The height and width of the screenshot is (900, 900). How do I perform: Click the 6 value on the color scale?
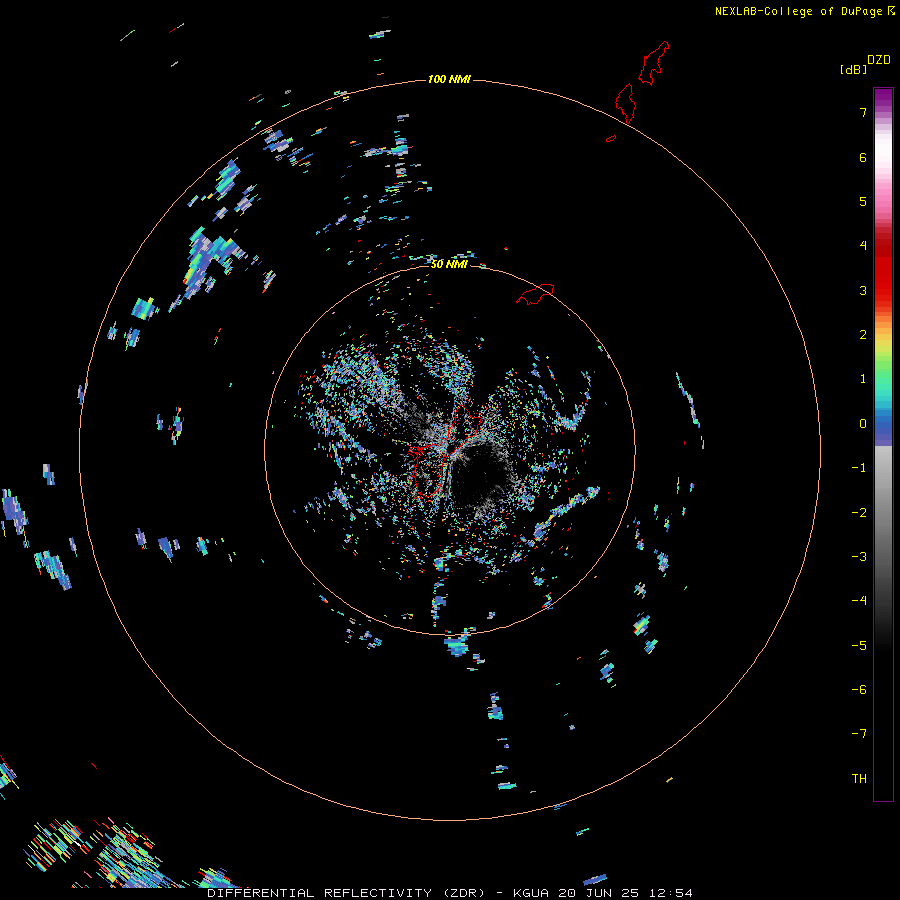coord(863,157)
